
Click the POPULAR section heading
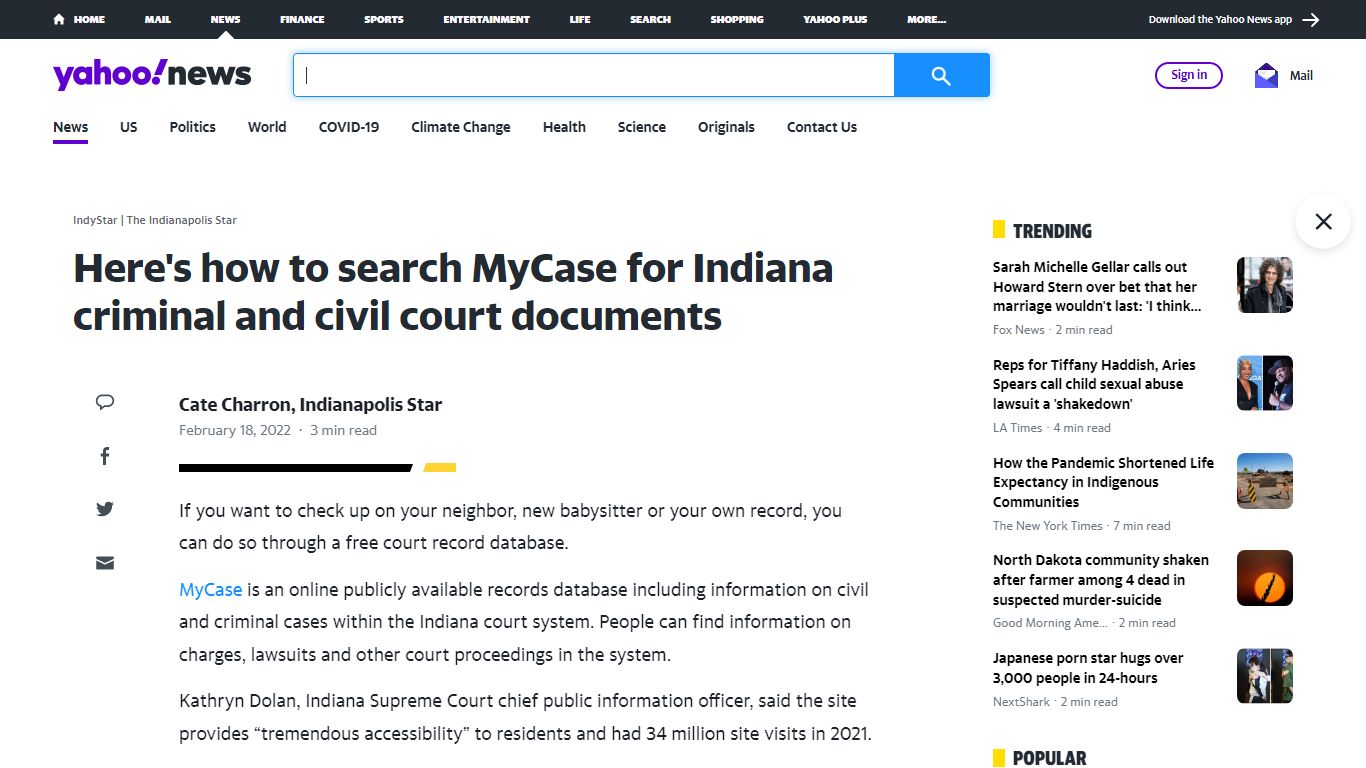coord(1049,758)
